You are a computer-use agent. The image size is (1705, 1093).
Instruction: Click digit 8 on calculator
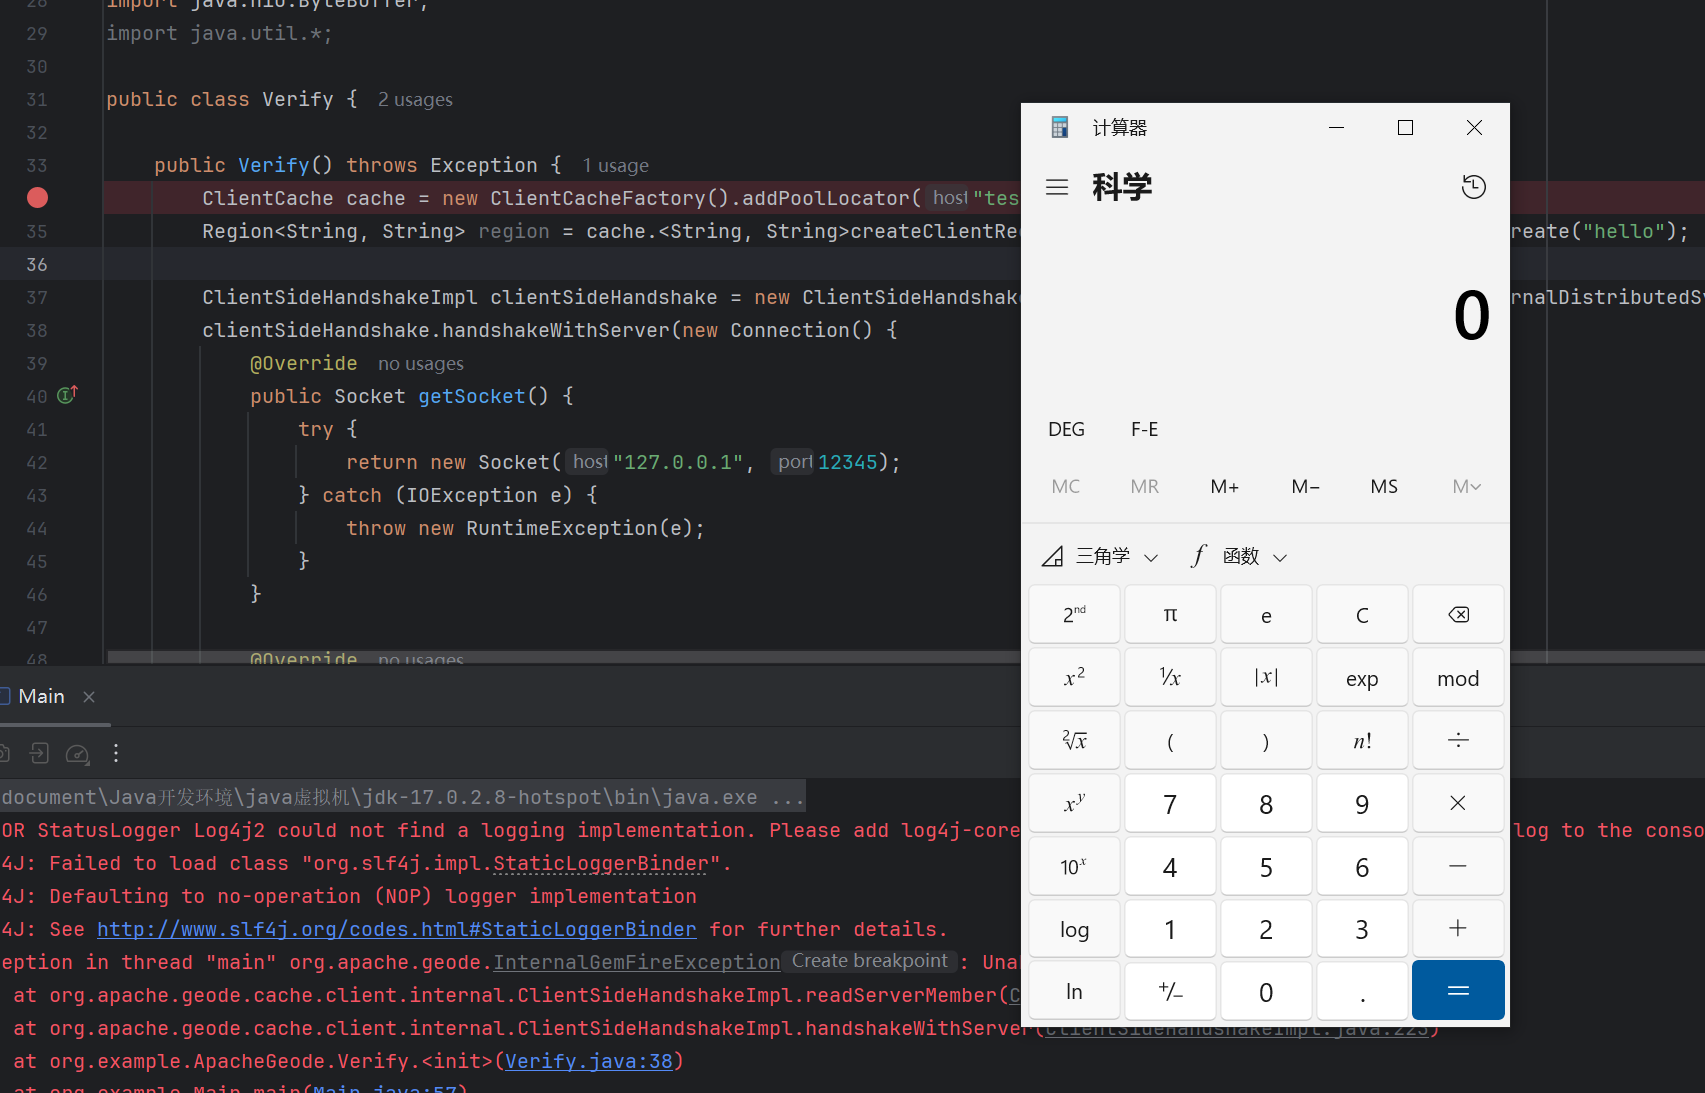click(x=1266, y=803)
